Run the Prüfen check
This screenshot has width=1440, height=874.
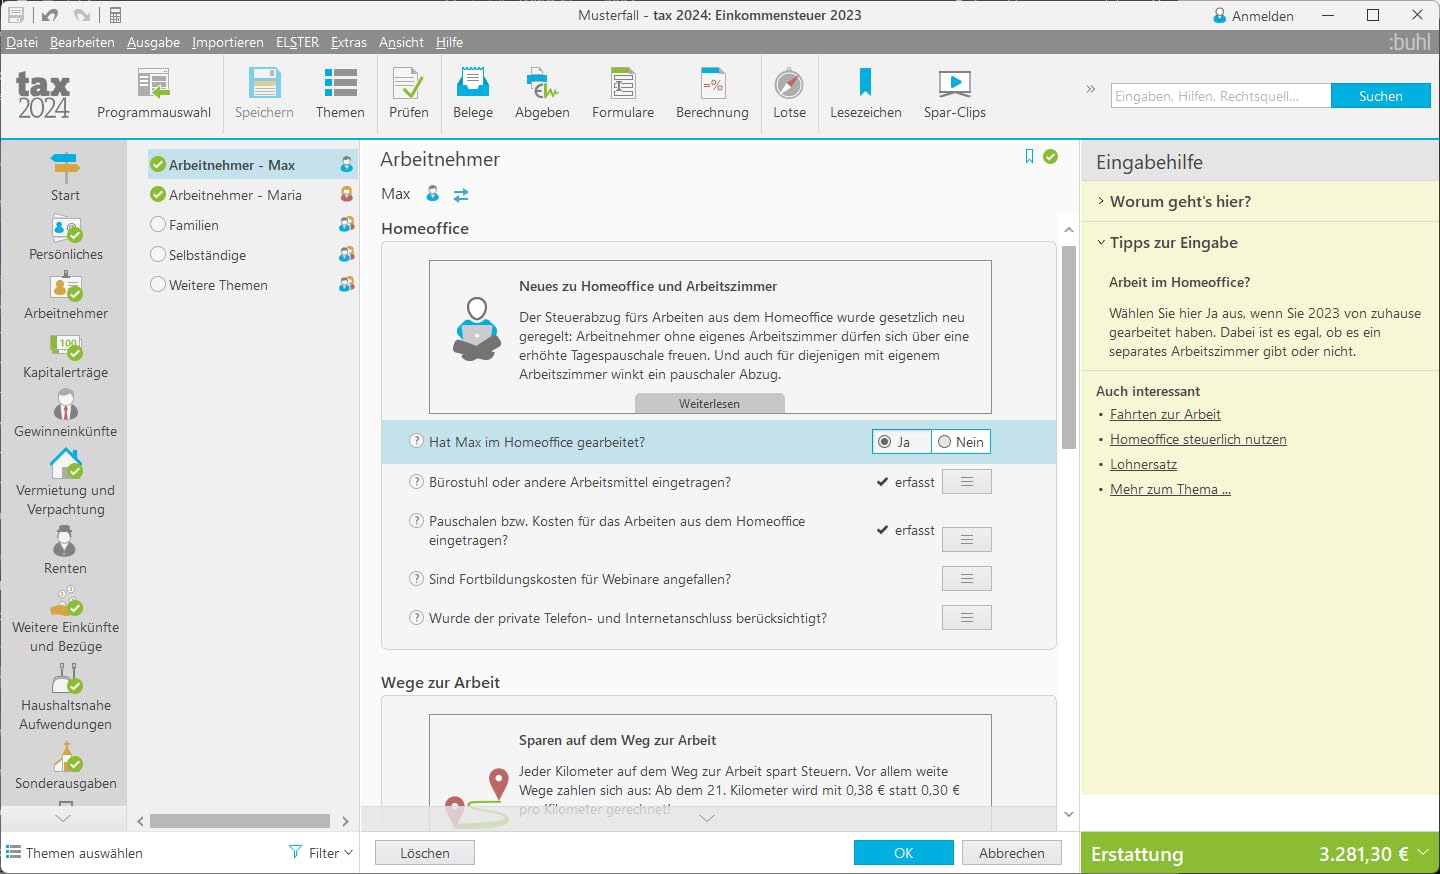[x=408, y=94]
